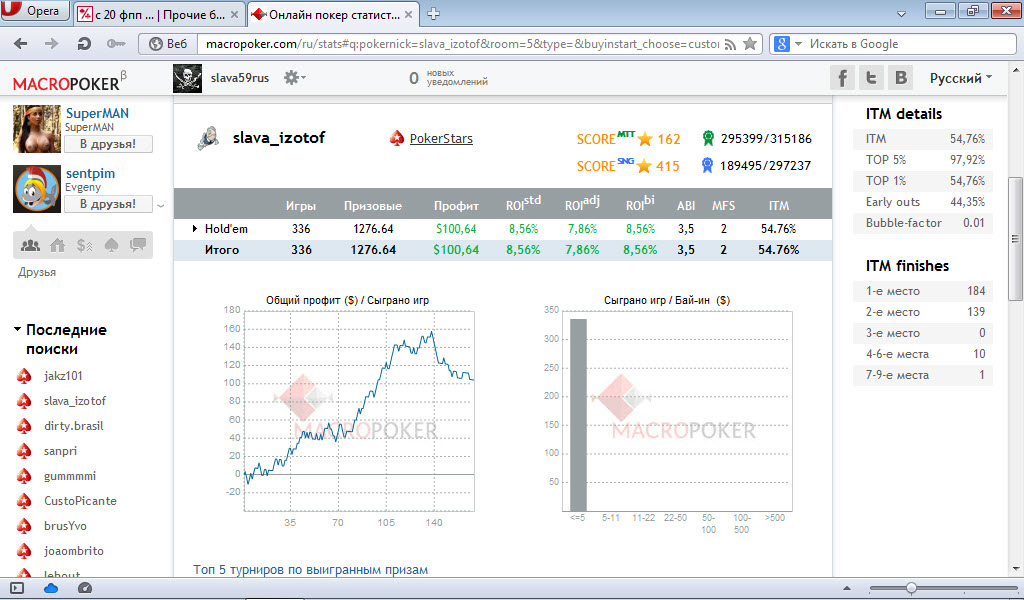Go forward with the browser forward arrow
This screenshot has height=600, width=1024.
(52, 44)
